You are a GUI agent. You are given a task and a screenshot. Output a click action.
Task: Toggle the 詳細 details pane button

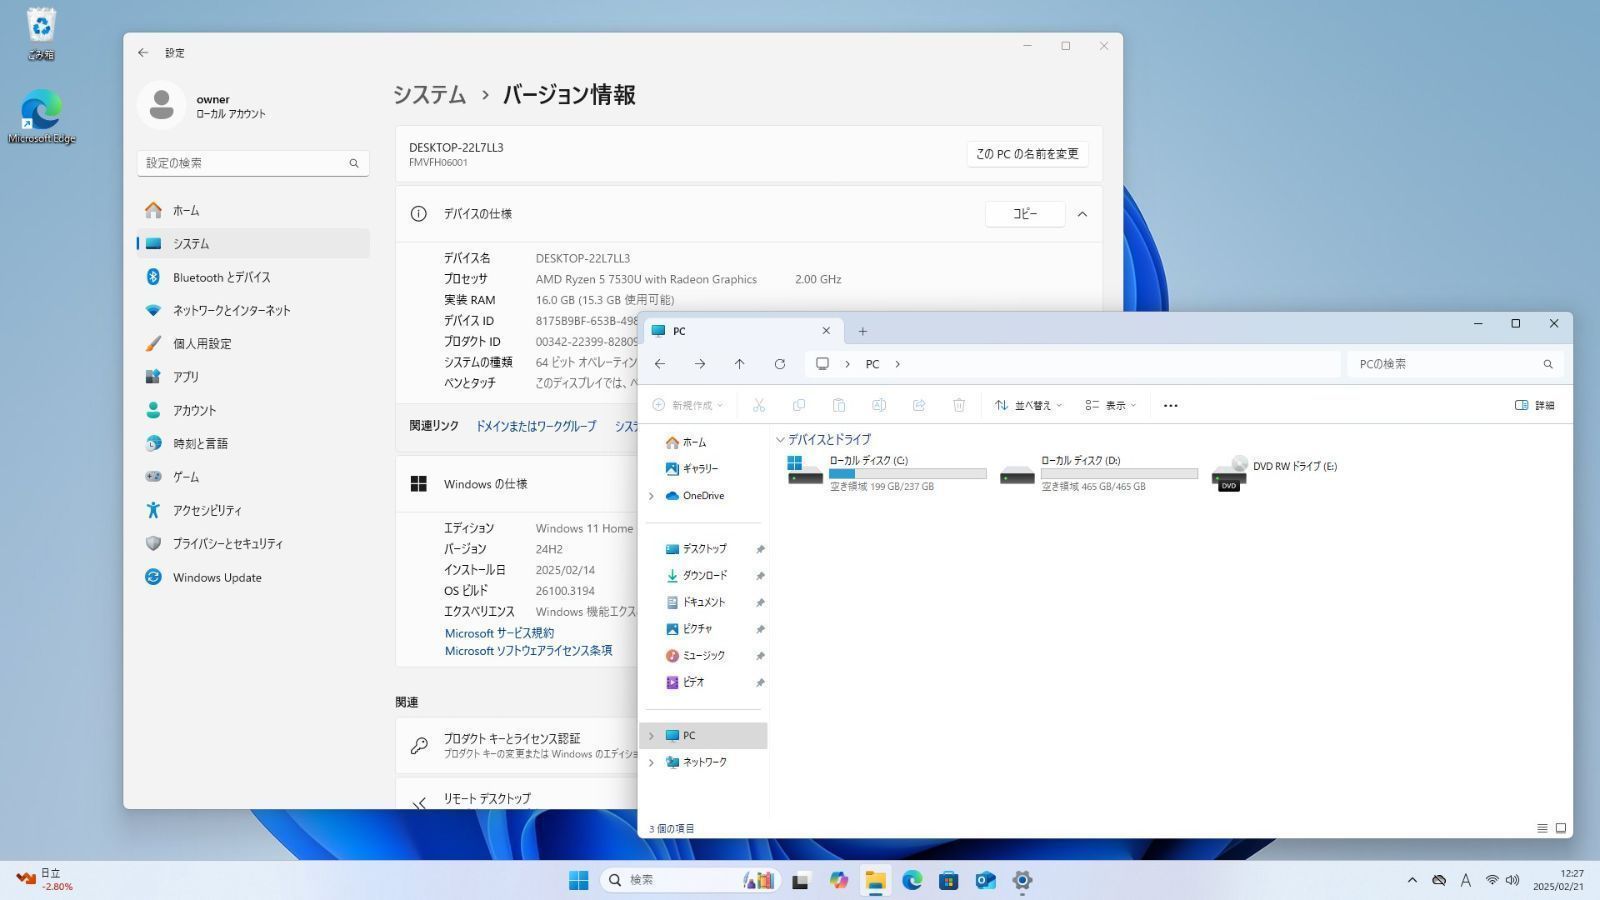[x=1534, y=405]
